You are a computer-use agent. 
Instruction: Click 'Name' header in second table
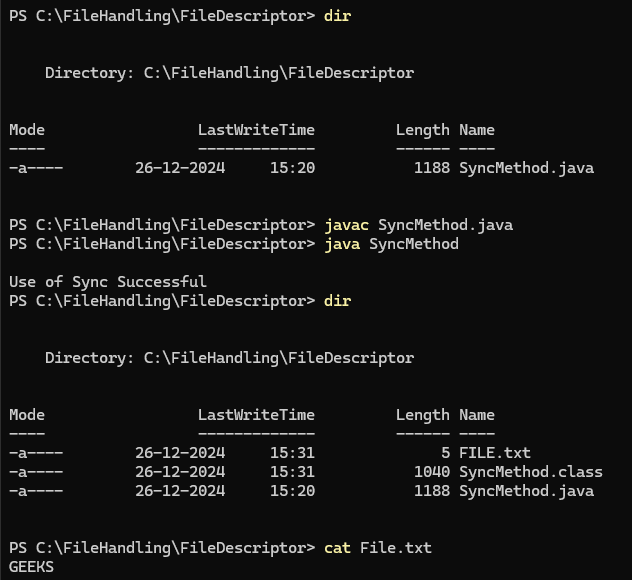477,415
